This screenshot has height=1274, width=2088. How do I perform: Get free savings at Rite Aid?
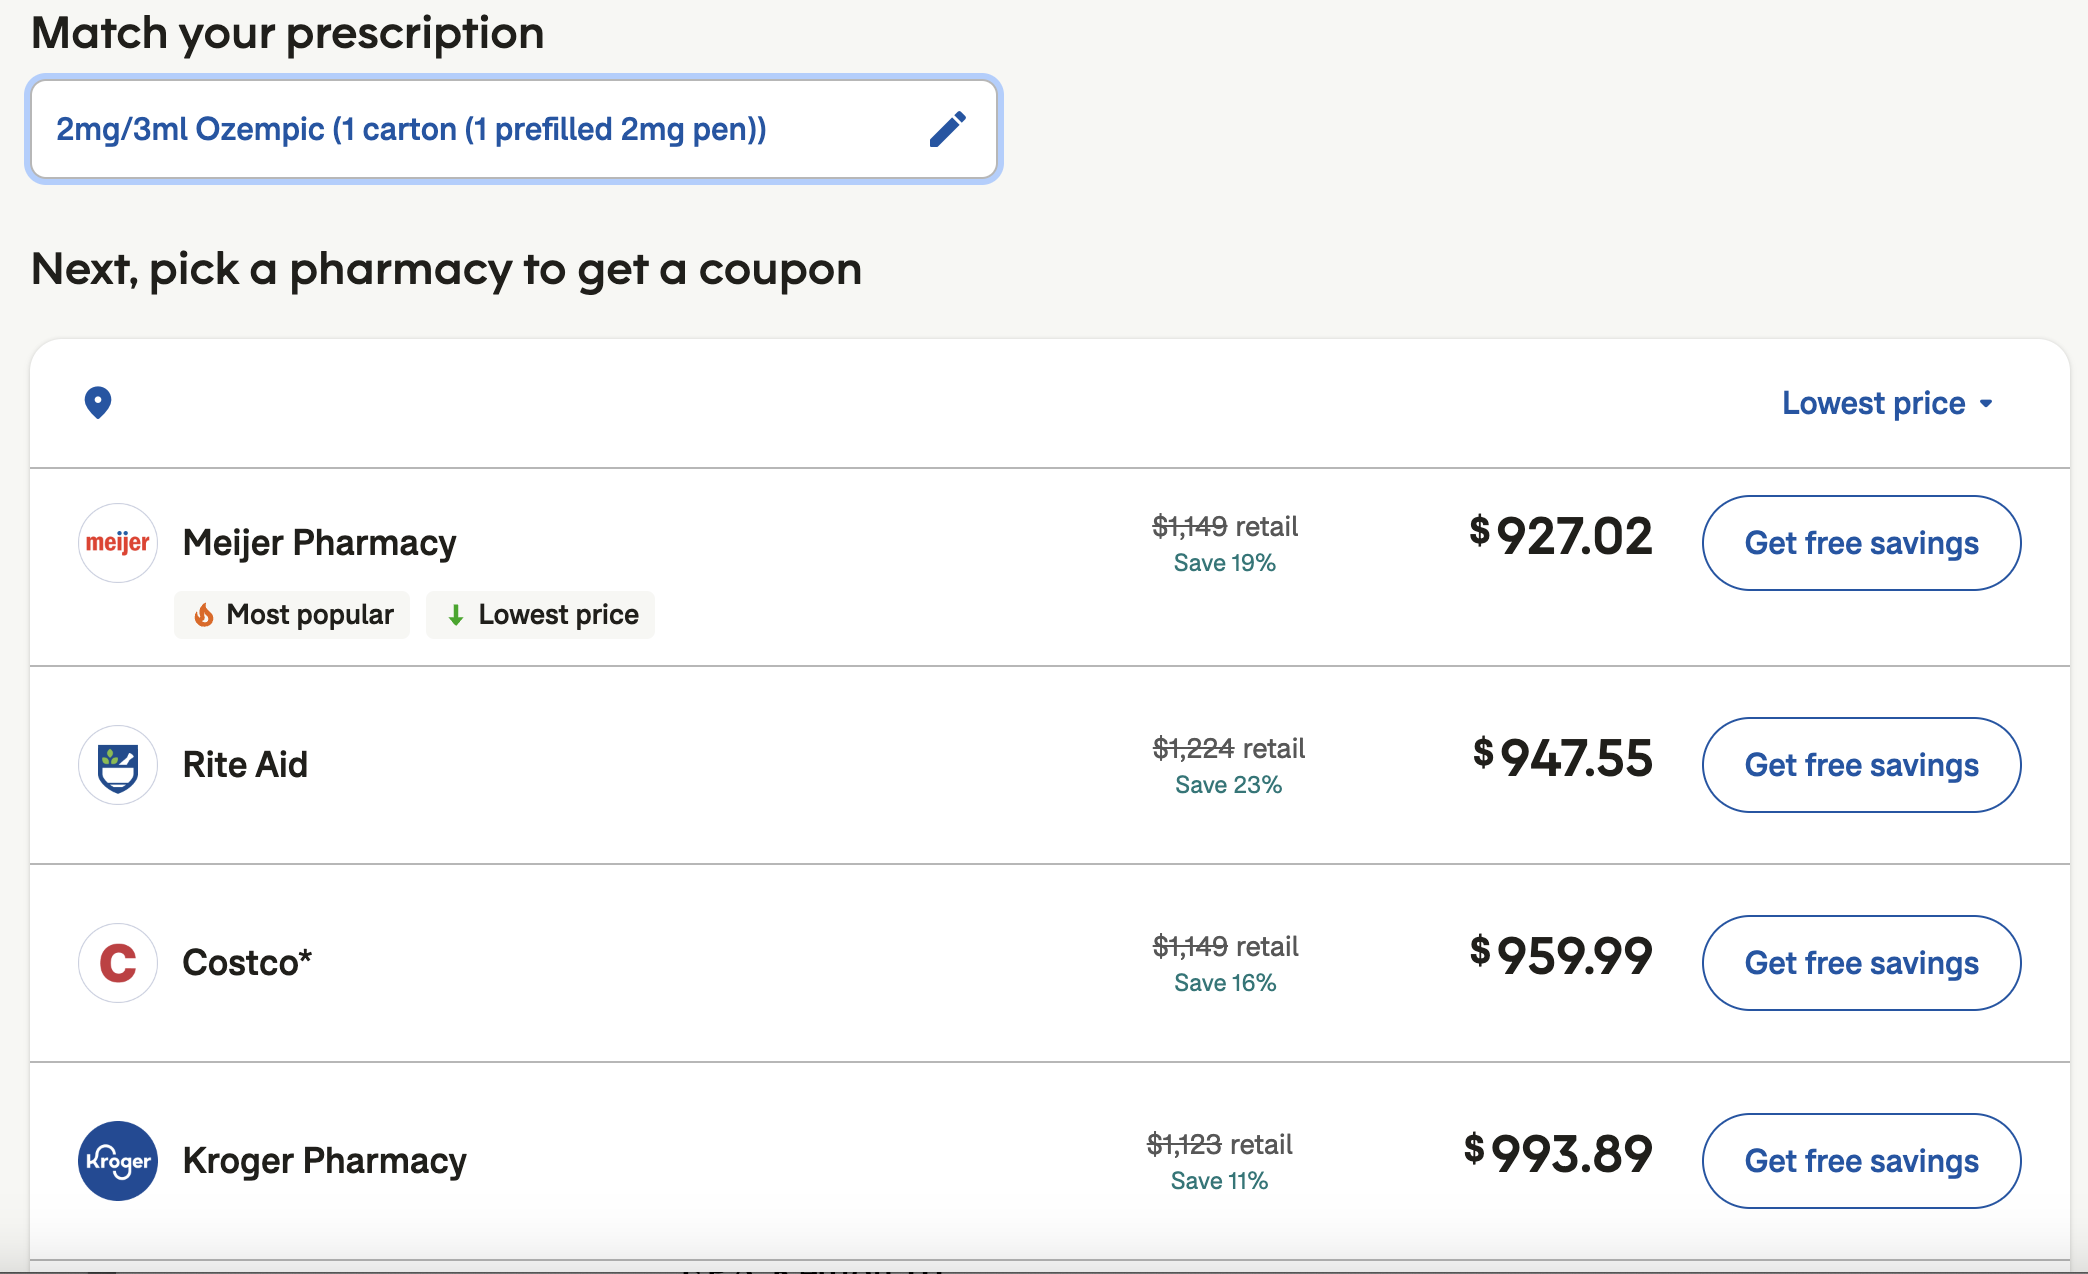pyautogui.click(x=1861, y=765)
